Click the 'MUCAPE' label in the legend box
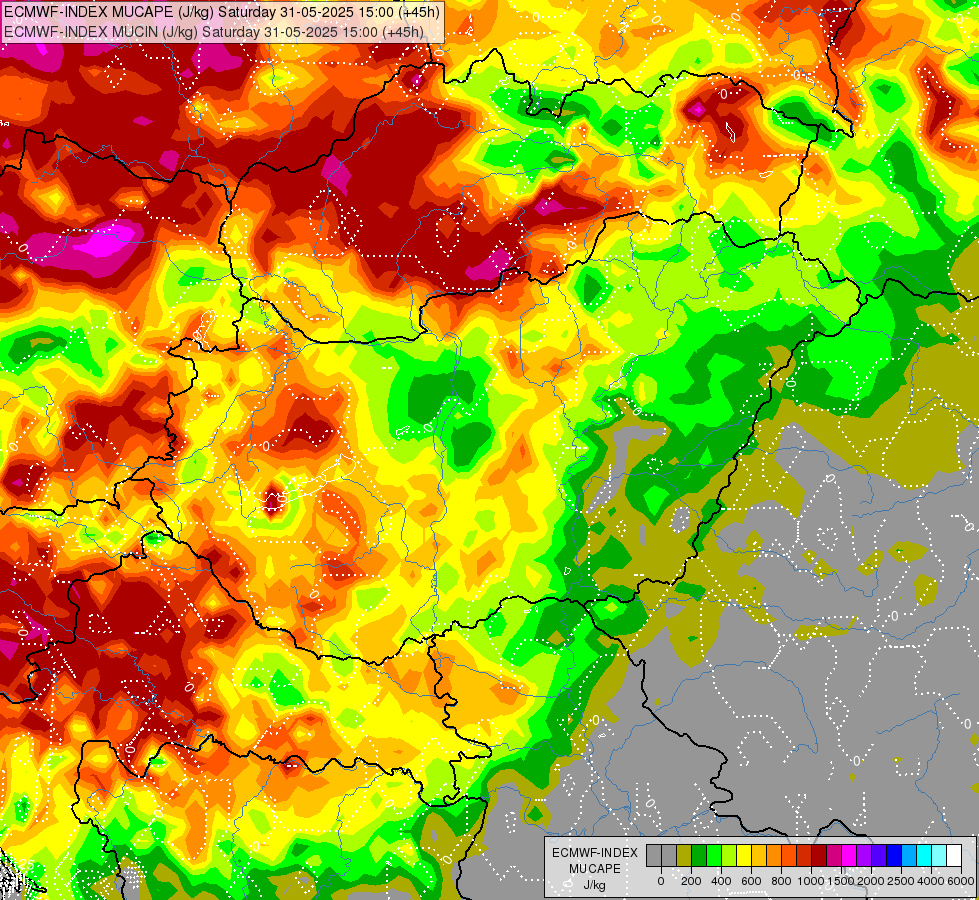 (x=595, y=869)
